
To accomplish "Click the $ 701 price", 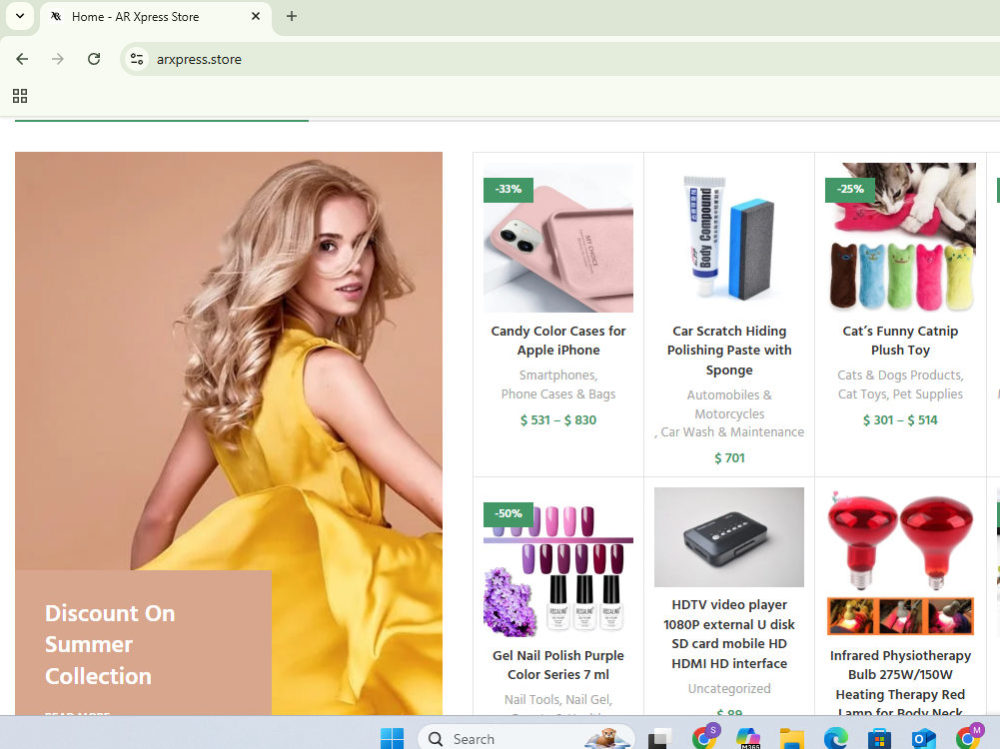I will point(729,458).
